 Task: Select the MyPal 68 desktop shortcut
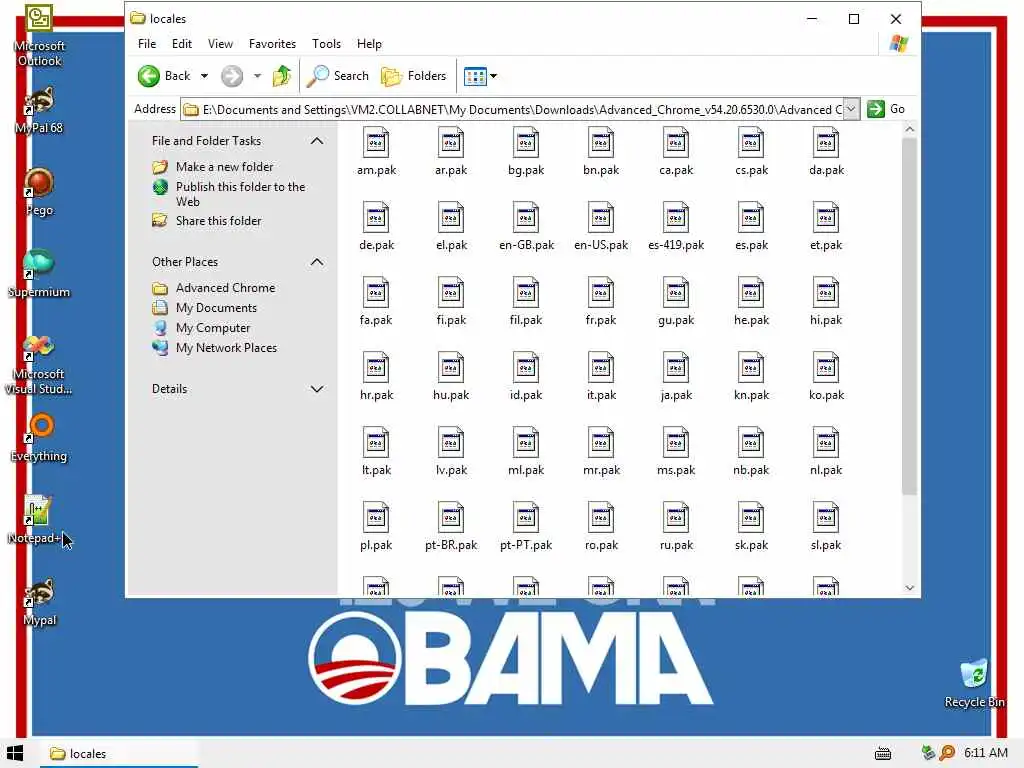click(x=39, y=110)
